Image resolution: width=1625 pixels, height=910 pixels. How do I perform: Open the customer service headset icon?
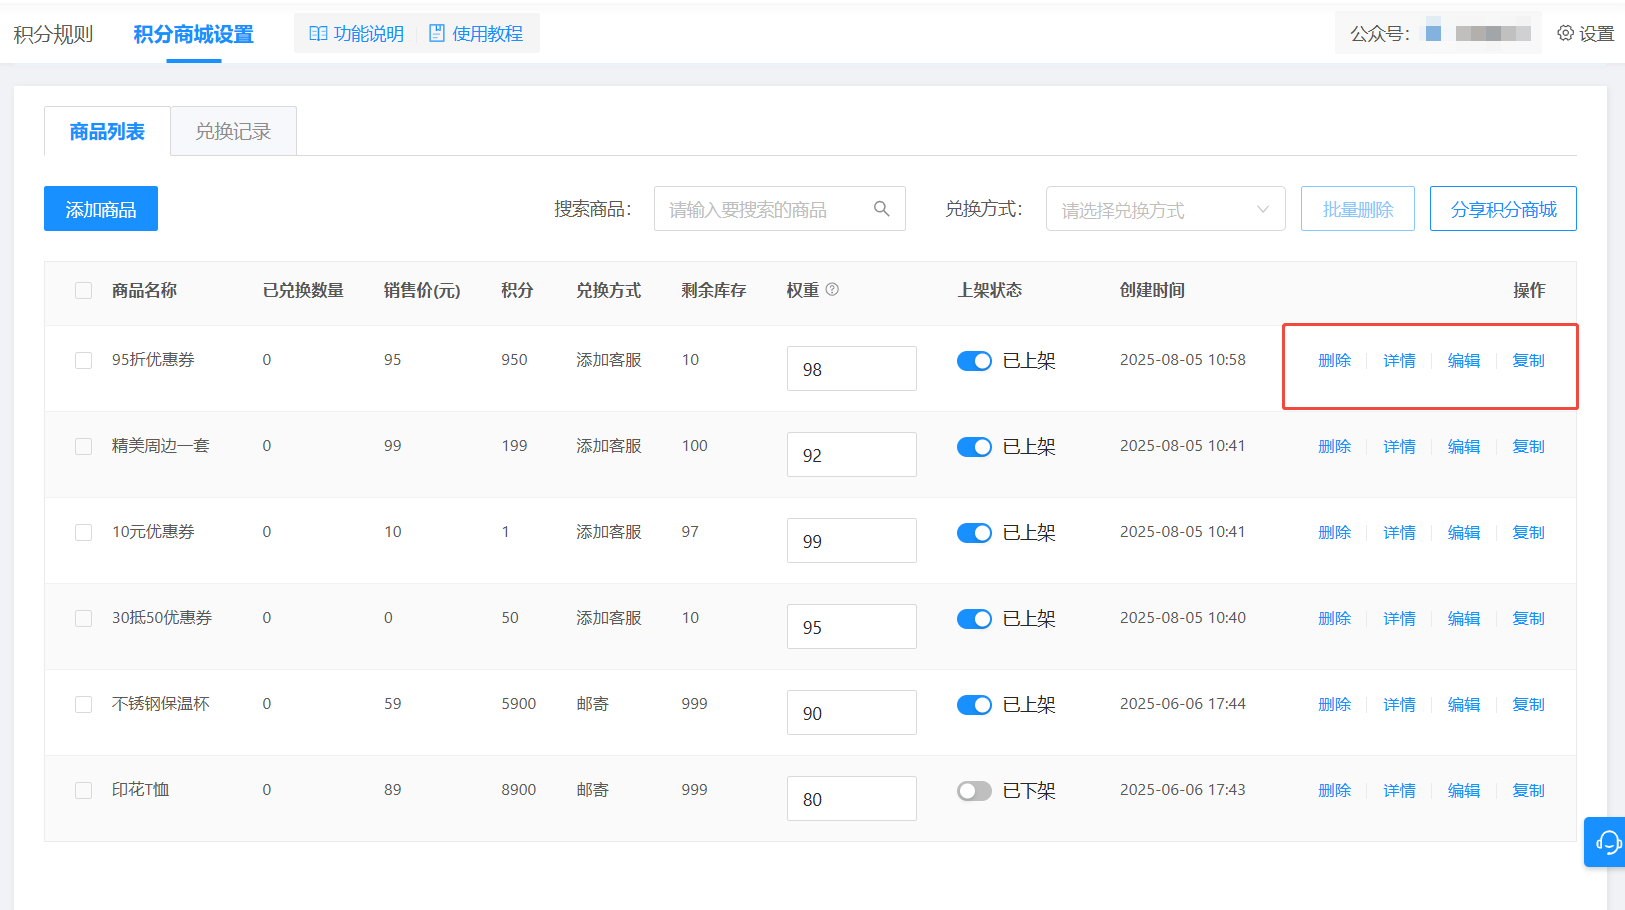click(1608, 842)
